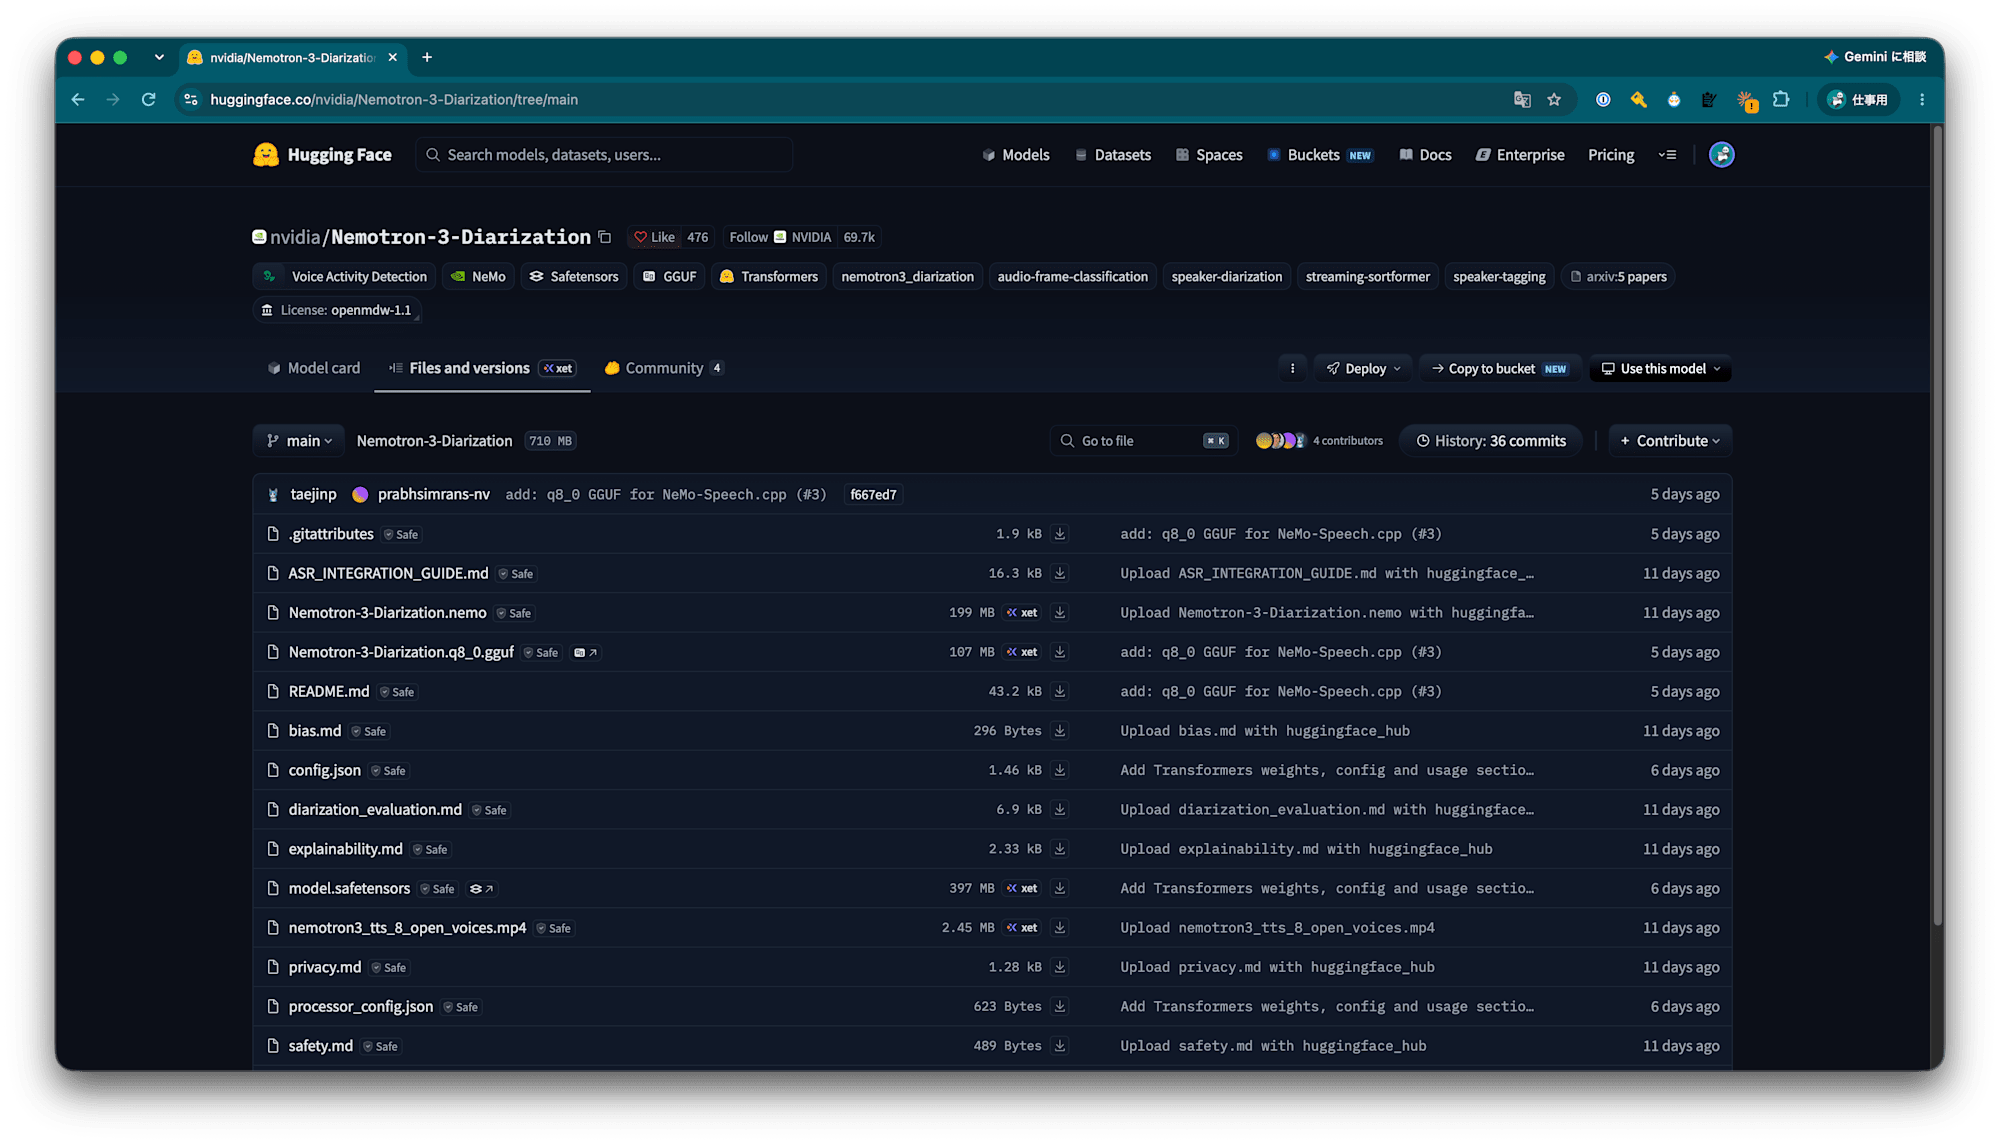This screenshot has width=2000, height=1144.
Task: Like the Nemotron-3-Diarization model
Action: click(x=655, y=237)
